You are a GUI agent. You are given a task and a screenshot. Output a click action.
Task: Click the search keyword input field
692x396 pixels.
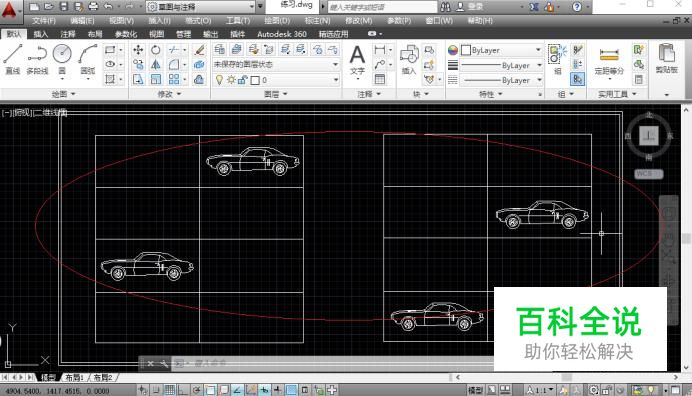click(382, 7)
